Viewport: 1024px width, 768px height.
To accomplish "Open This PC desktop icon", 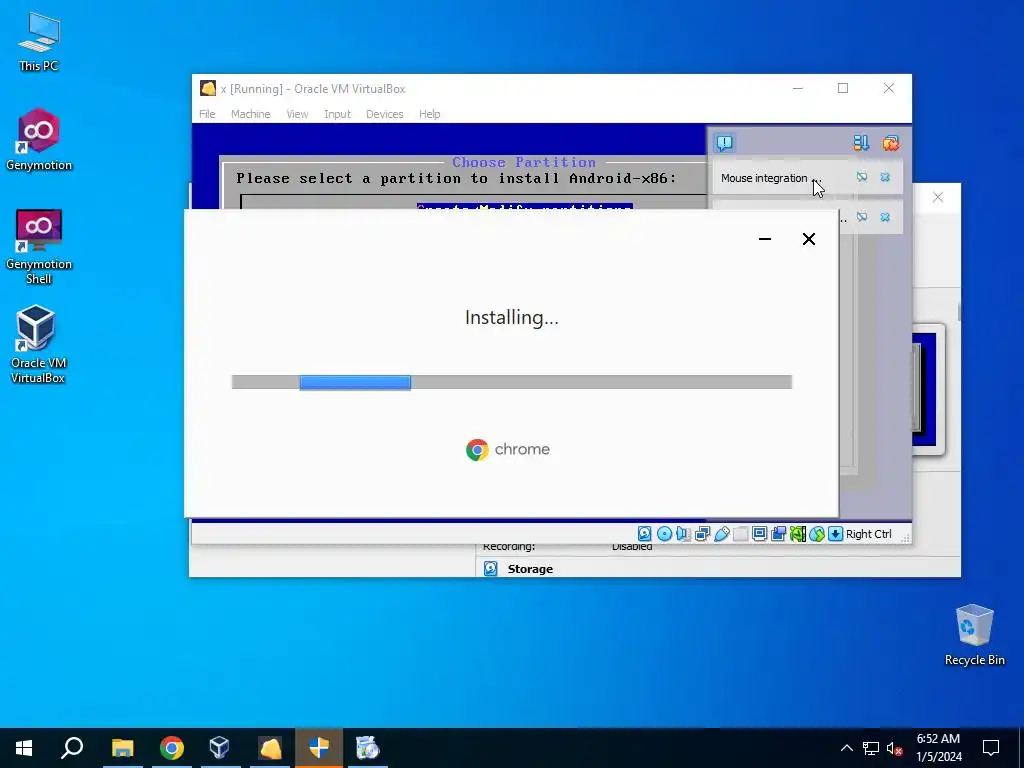I will (39, 42).
